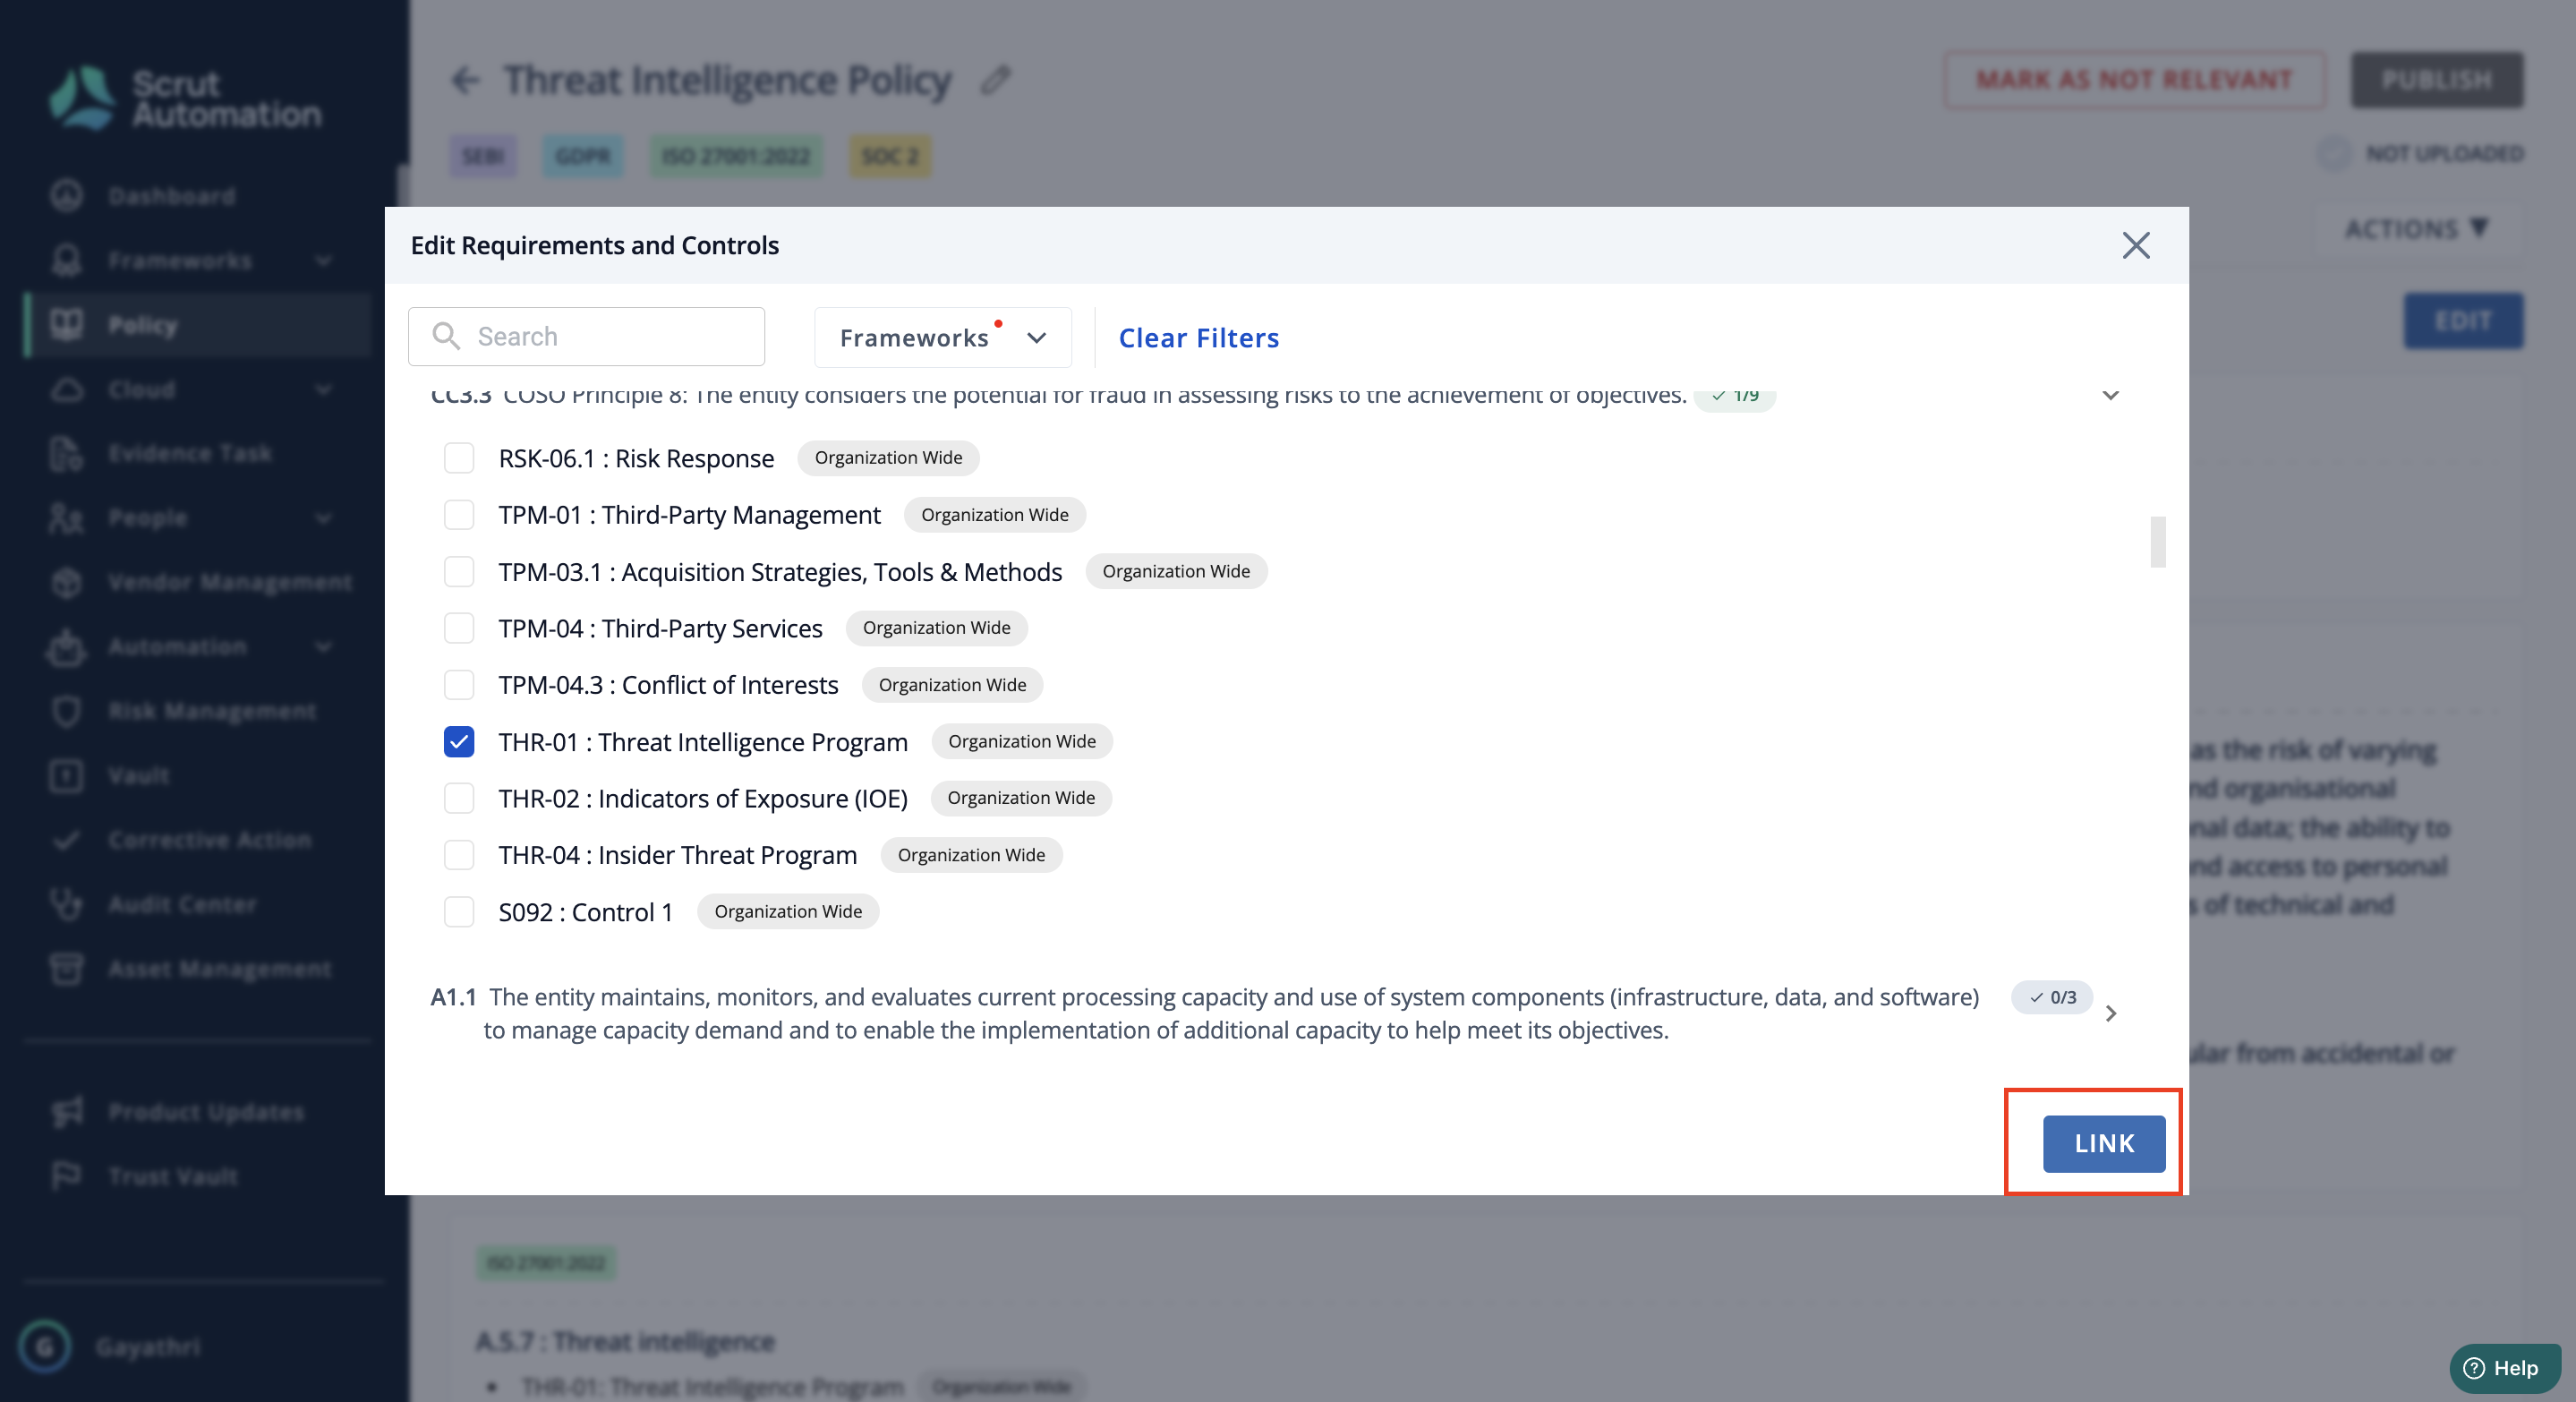
Task: Uncheck the THR-01 Threat Intelligence Program checkbox
Action: coord(459,742)
